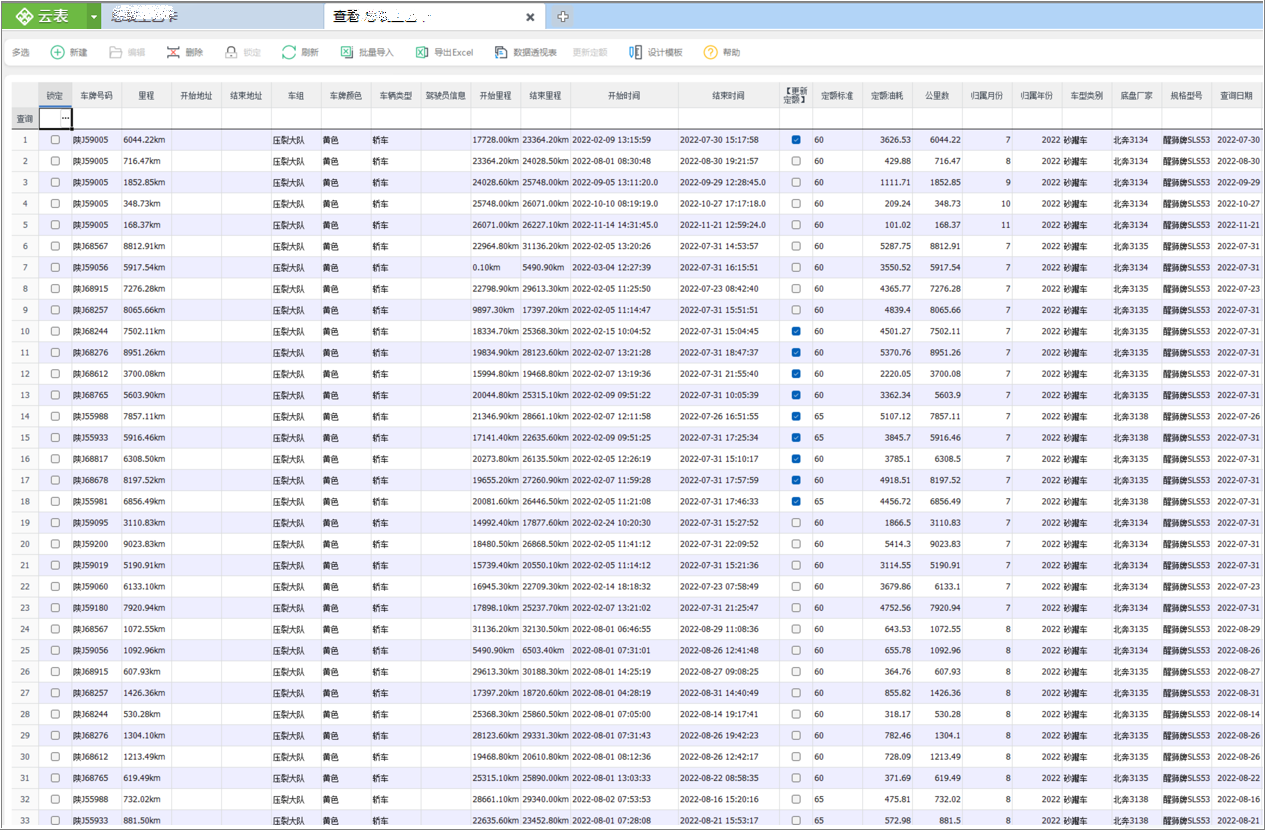Screen dimensions: 1265x830
Task: Click the 车组 query input field
Action: pos(296,118)
